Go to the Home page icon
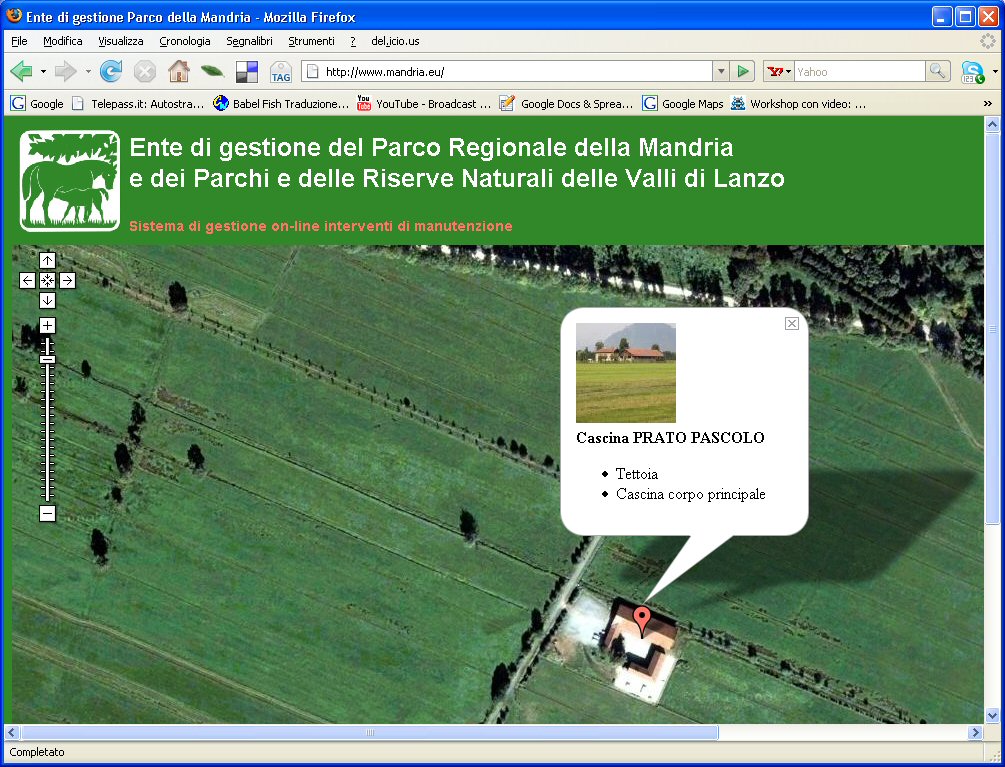The image size is (1005, 767). [x=179, y=71]
